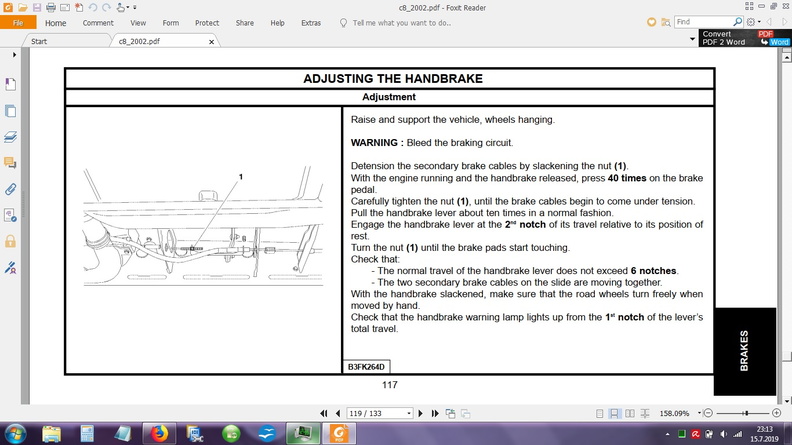Screen dimensions: 792x445
Task: Click the volume speaker tray icon
Action: click(723, 434)
